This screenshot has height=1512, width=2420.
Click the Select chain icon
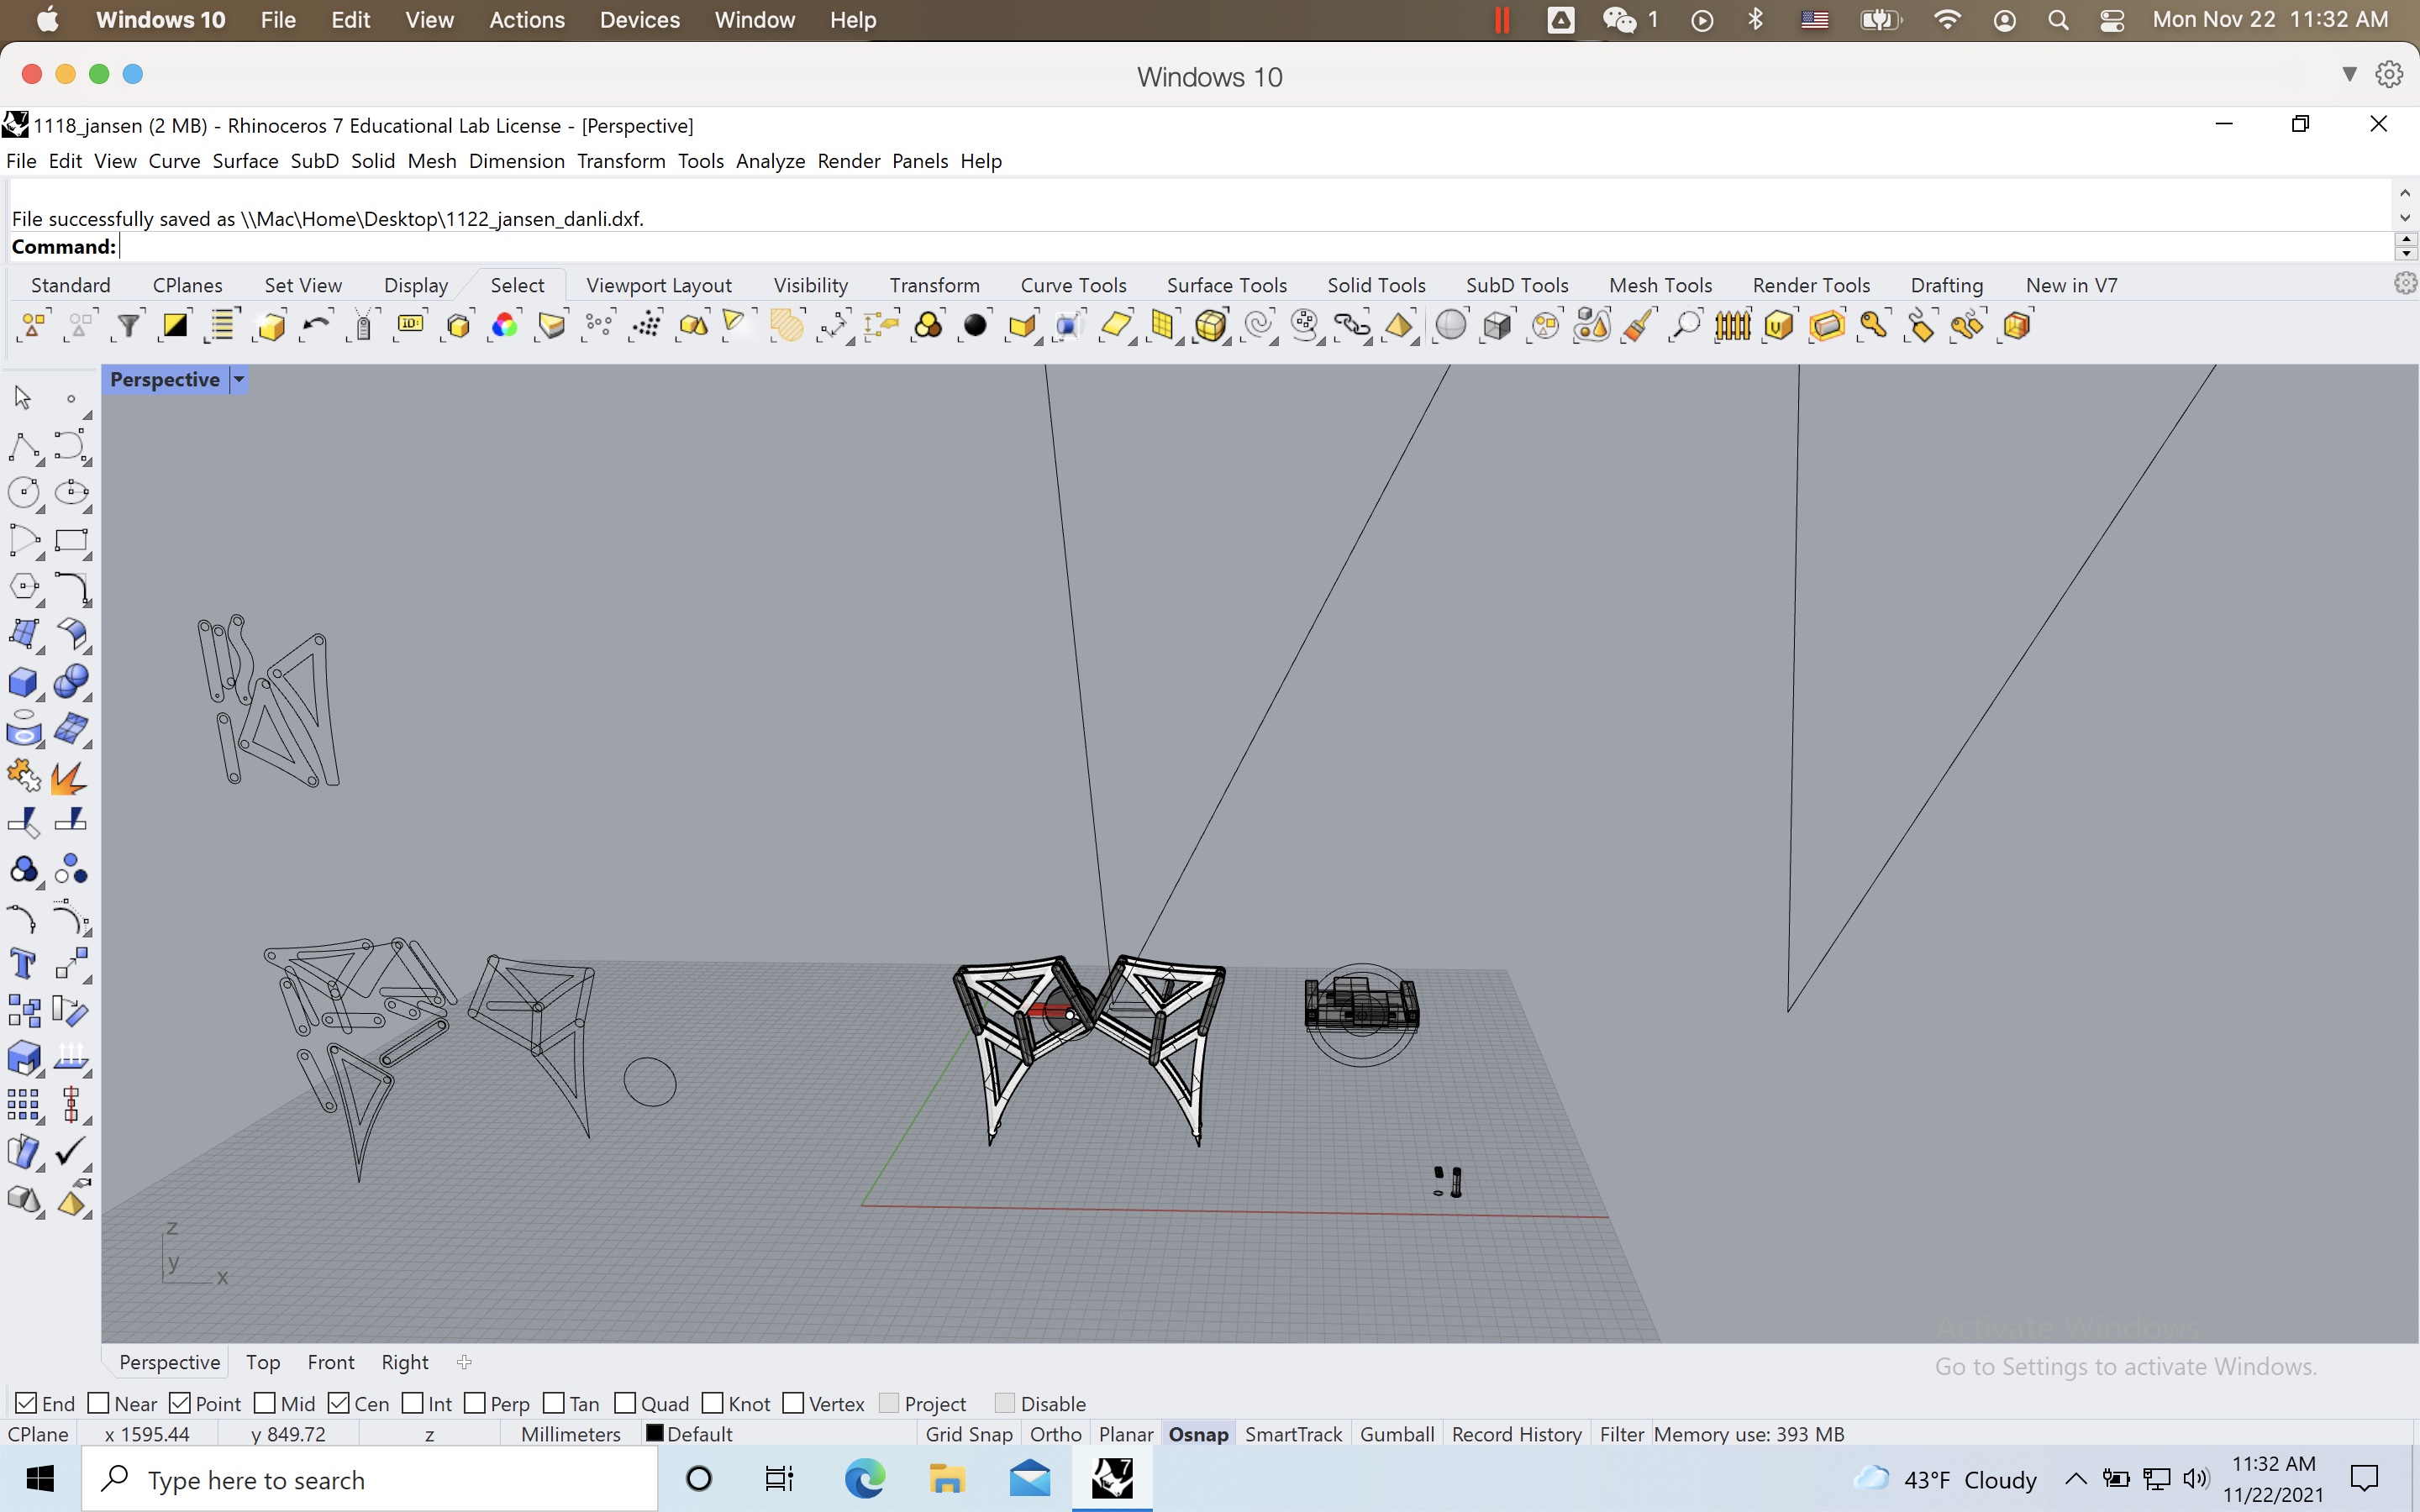coord(1352,326)
